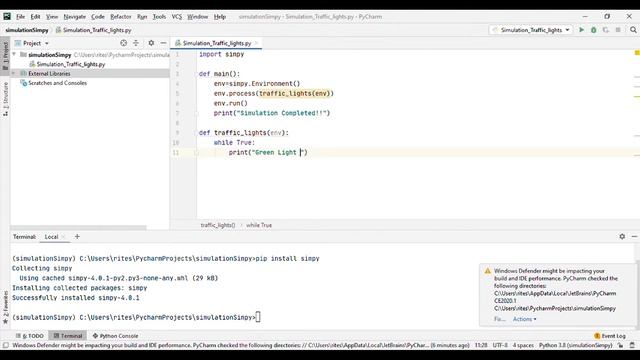Toggle the Structure side tool tab
This screenshot has width=640, height=360.
coord(5,99)
